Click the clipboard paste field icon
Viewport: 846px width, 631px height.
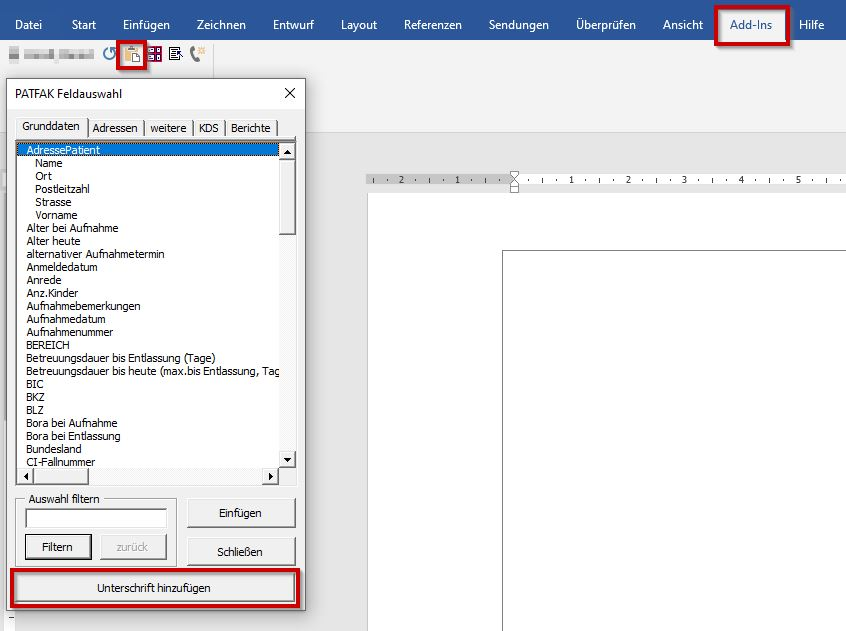[132, 55]
